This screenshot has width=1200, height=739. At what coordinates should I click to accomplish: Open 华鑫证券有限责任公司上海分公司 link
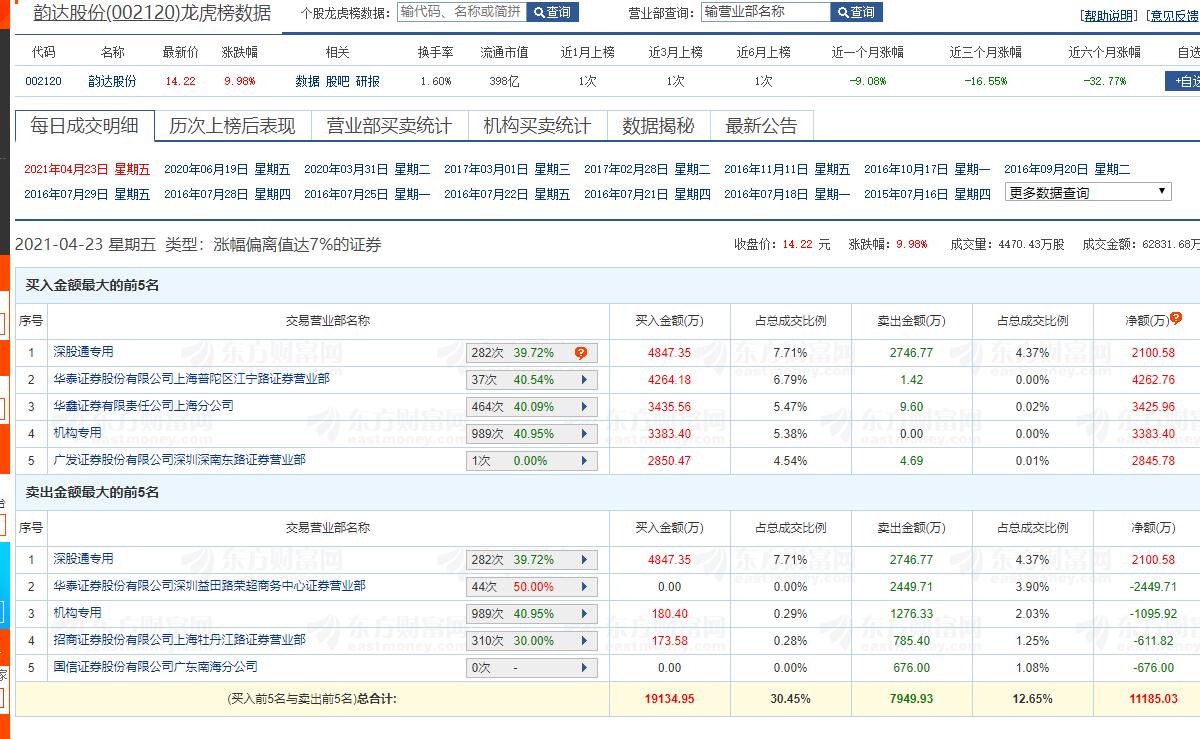pyautogui.click(x=143, y=406)
